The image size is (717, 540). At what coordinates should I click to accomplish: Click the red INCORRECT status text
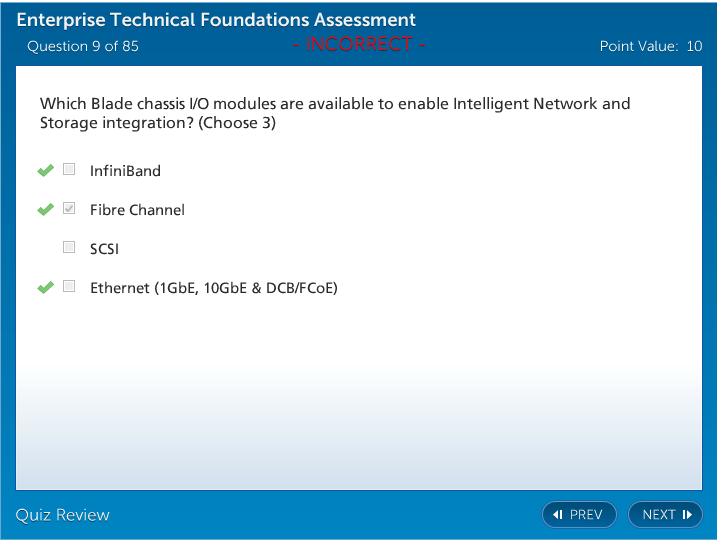tap(359, 45)
